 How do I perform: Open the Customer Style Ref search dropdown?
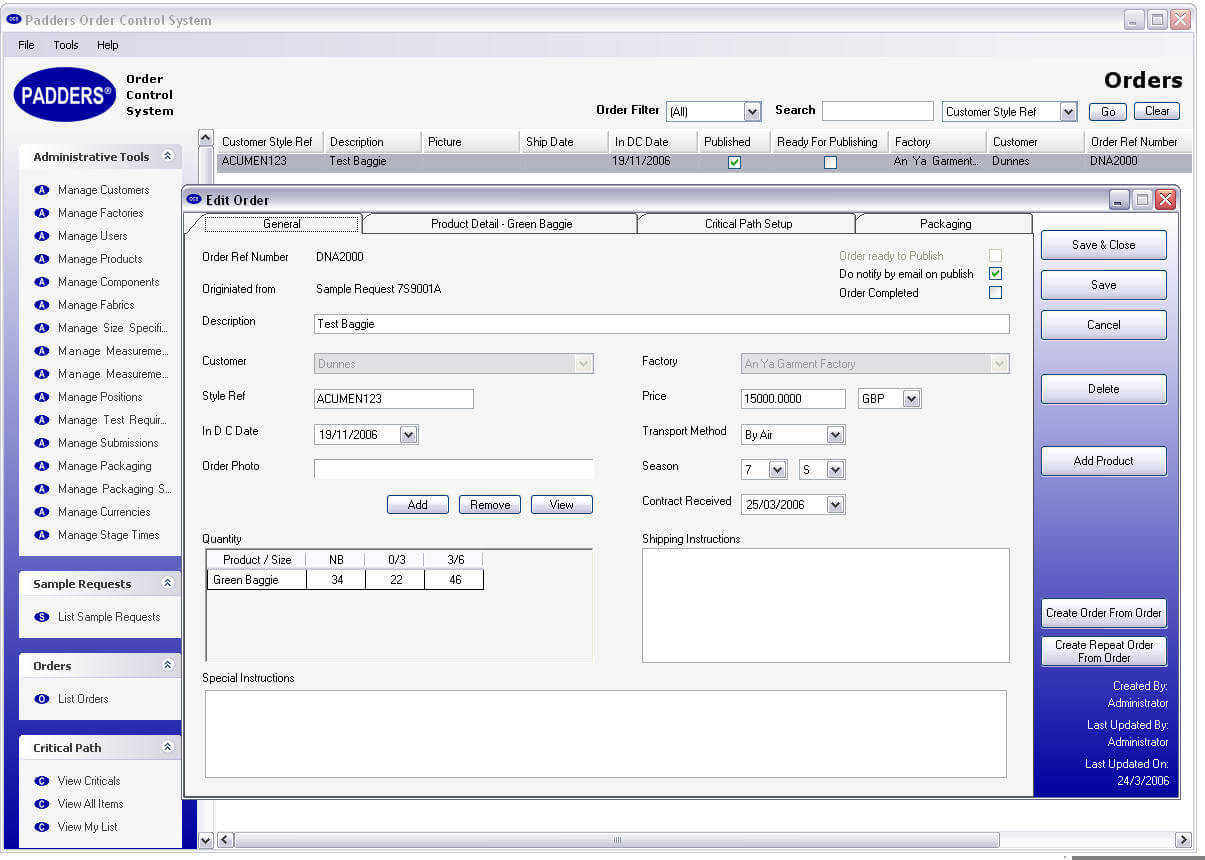(x=1068, y=112)
